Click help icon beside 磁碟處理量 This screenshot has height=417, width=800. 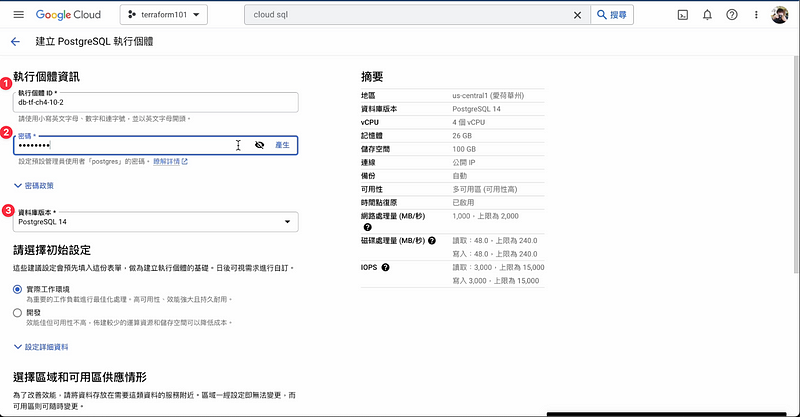pos(432,240)
